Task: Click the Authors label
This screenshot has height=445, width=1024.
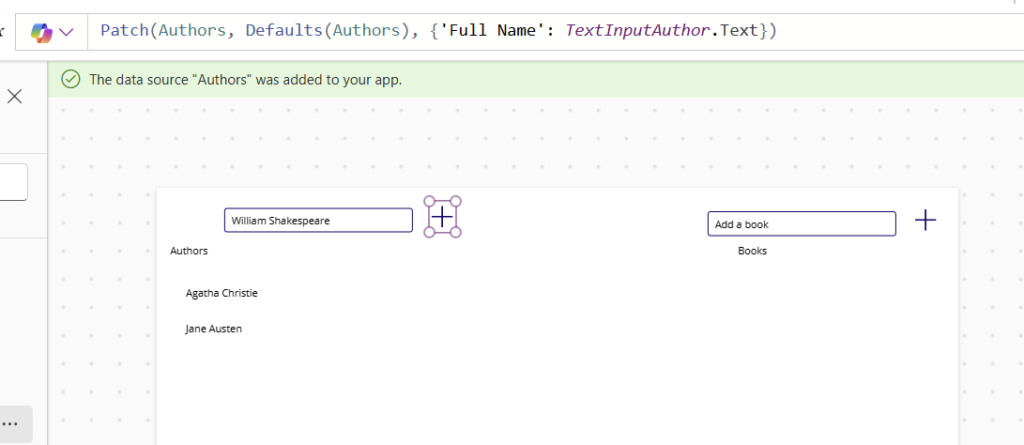Action: tap(189, 251)
